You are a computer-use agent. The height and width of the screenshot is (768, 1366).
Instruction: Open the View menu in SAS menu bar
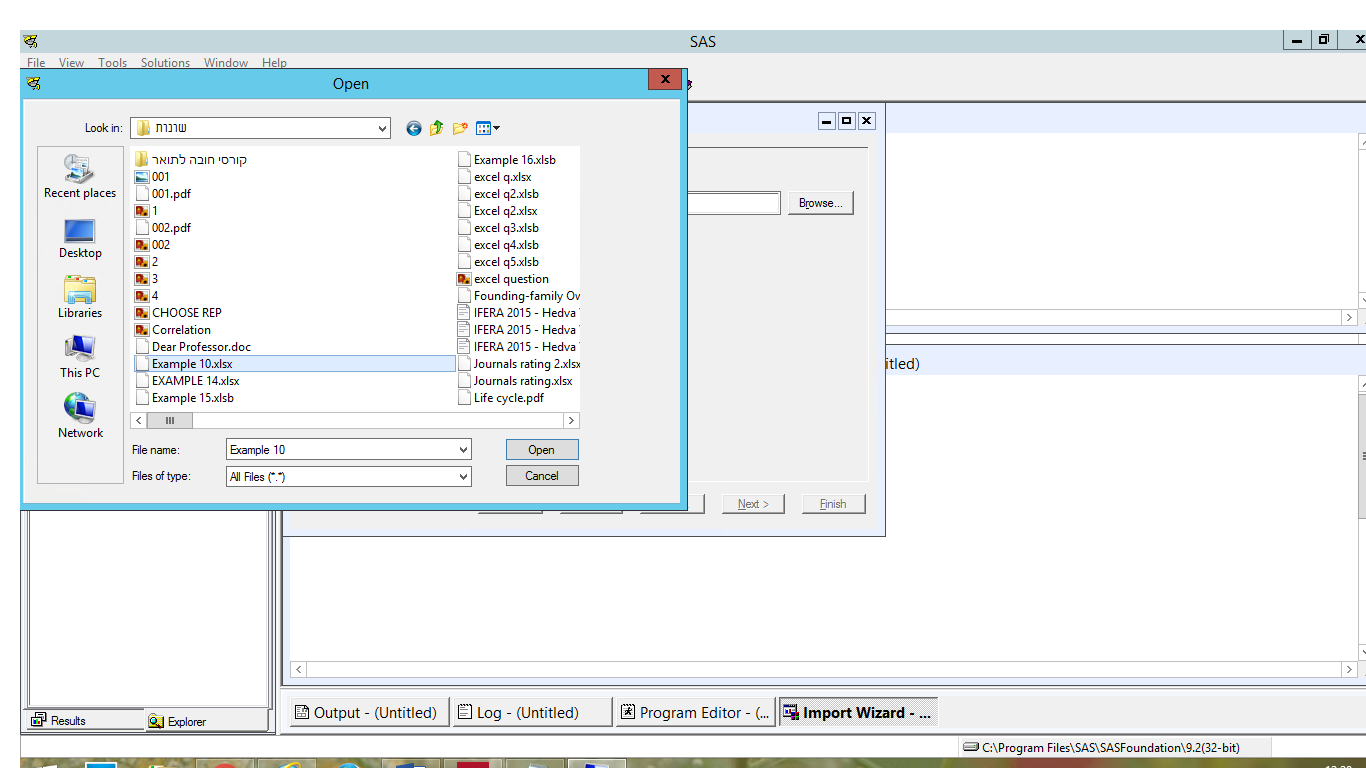pyautogui.click(x=71, y=63)
